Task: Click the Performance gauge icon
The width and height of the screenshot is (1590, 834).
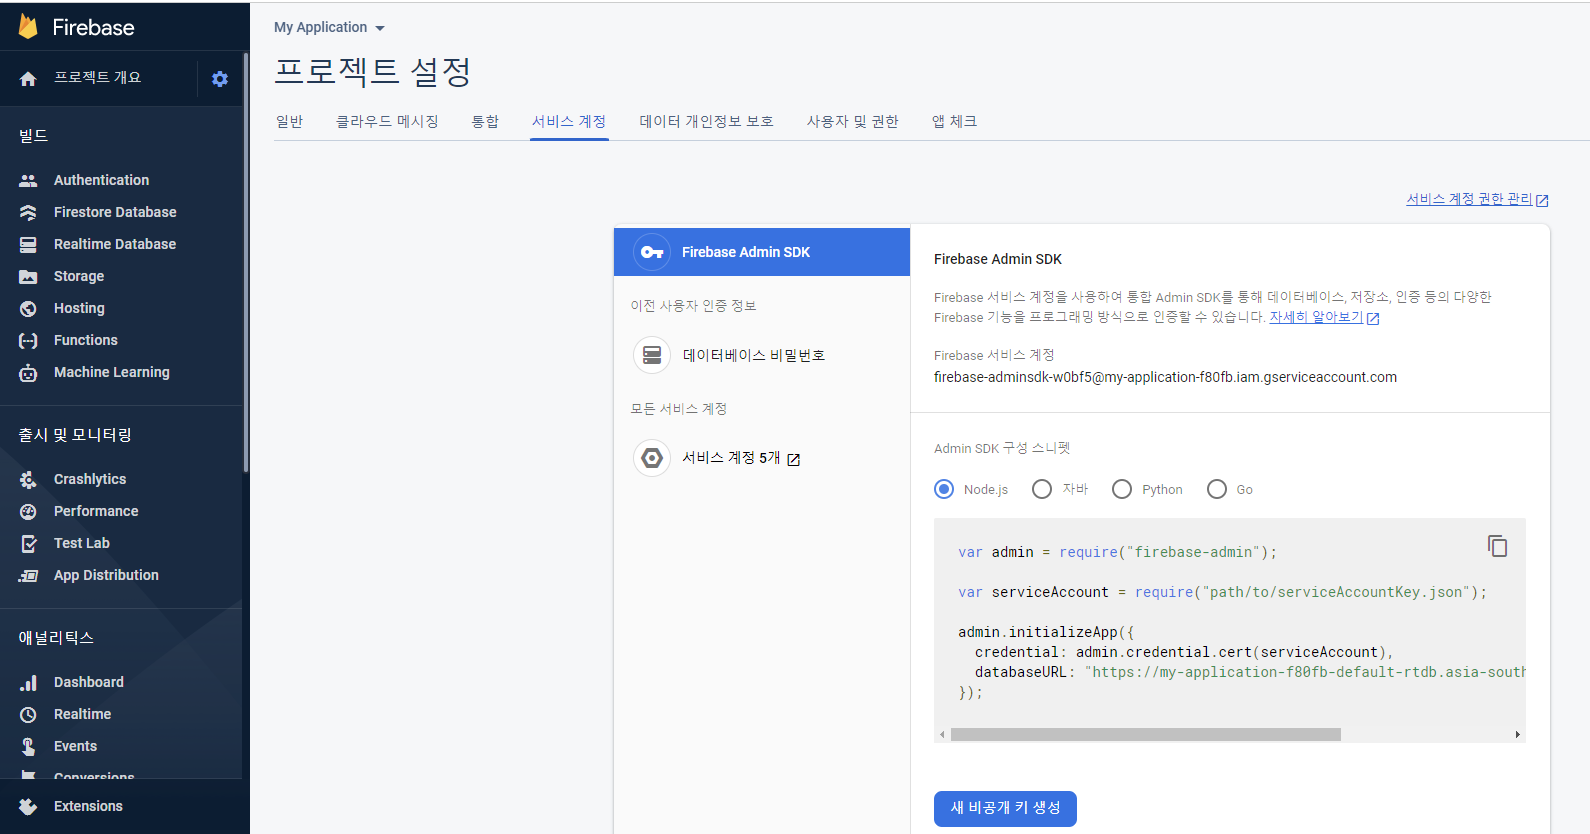Action: coord(28,511)
